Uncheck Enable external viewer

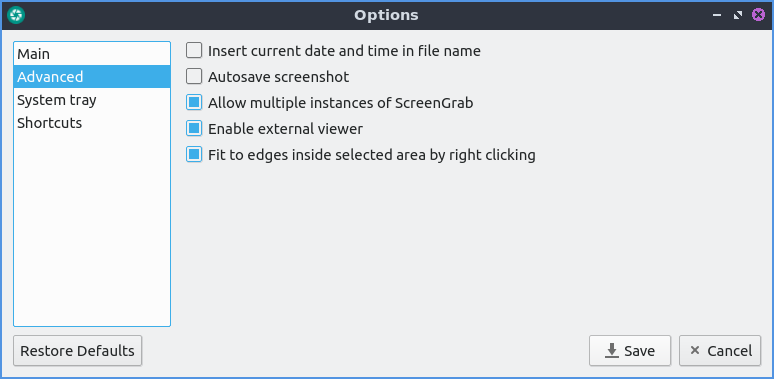(194, 129)
